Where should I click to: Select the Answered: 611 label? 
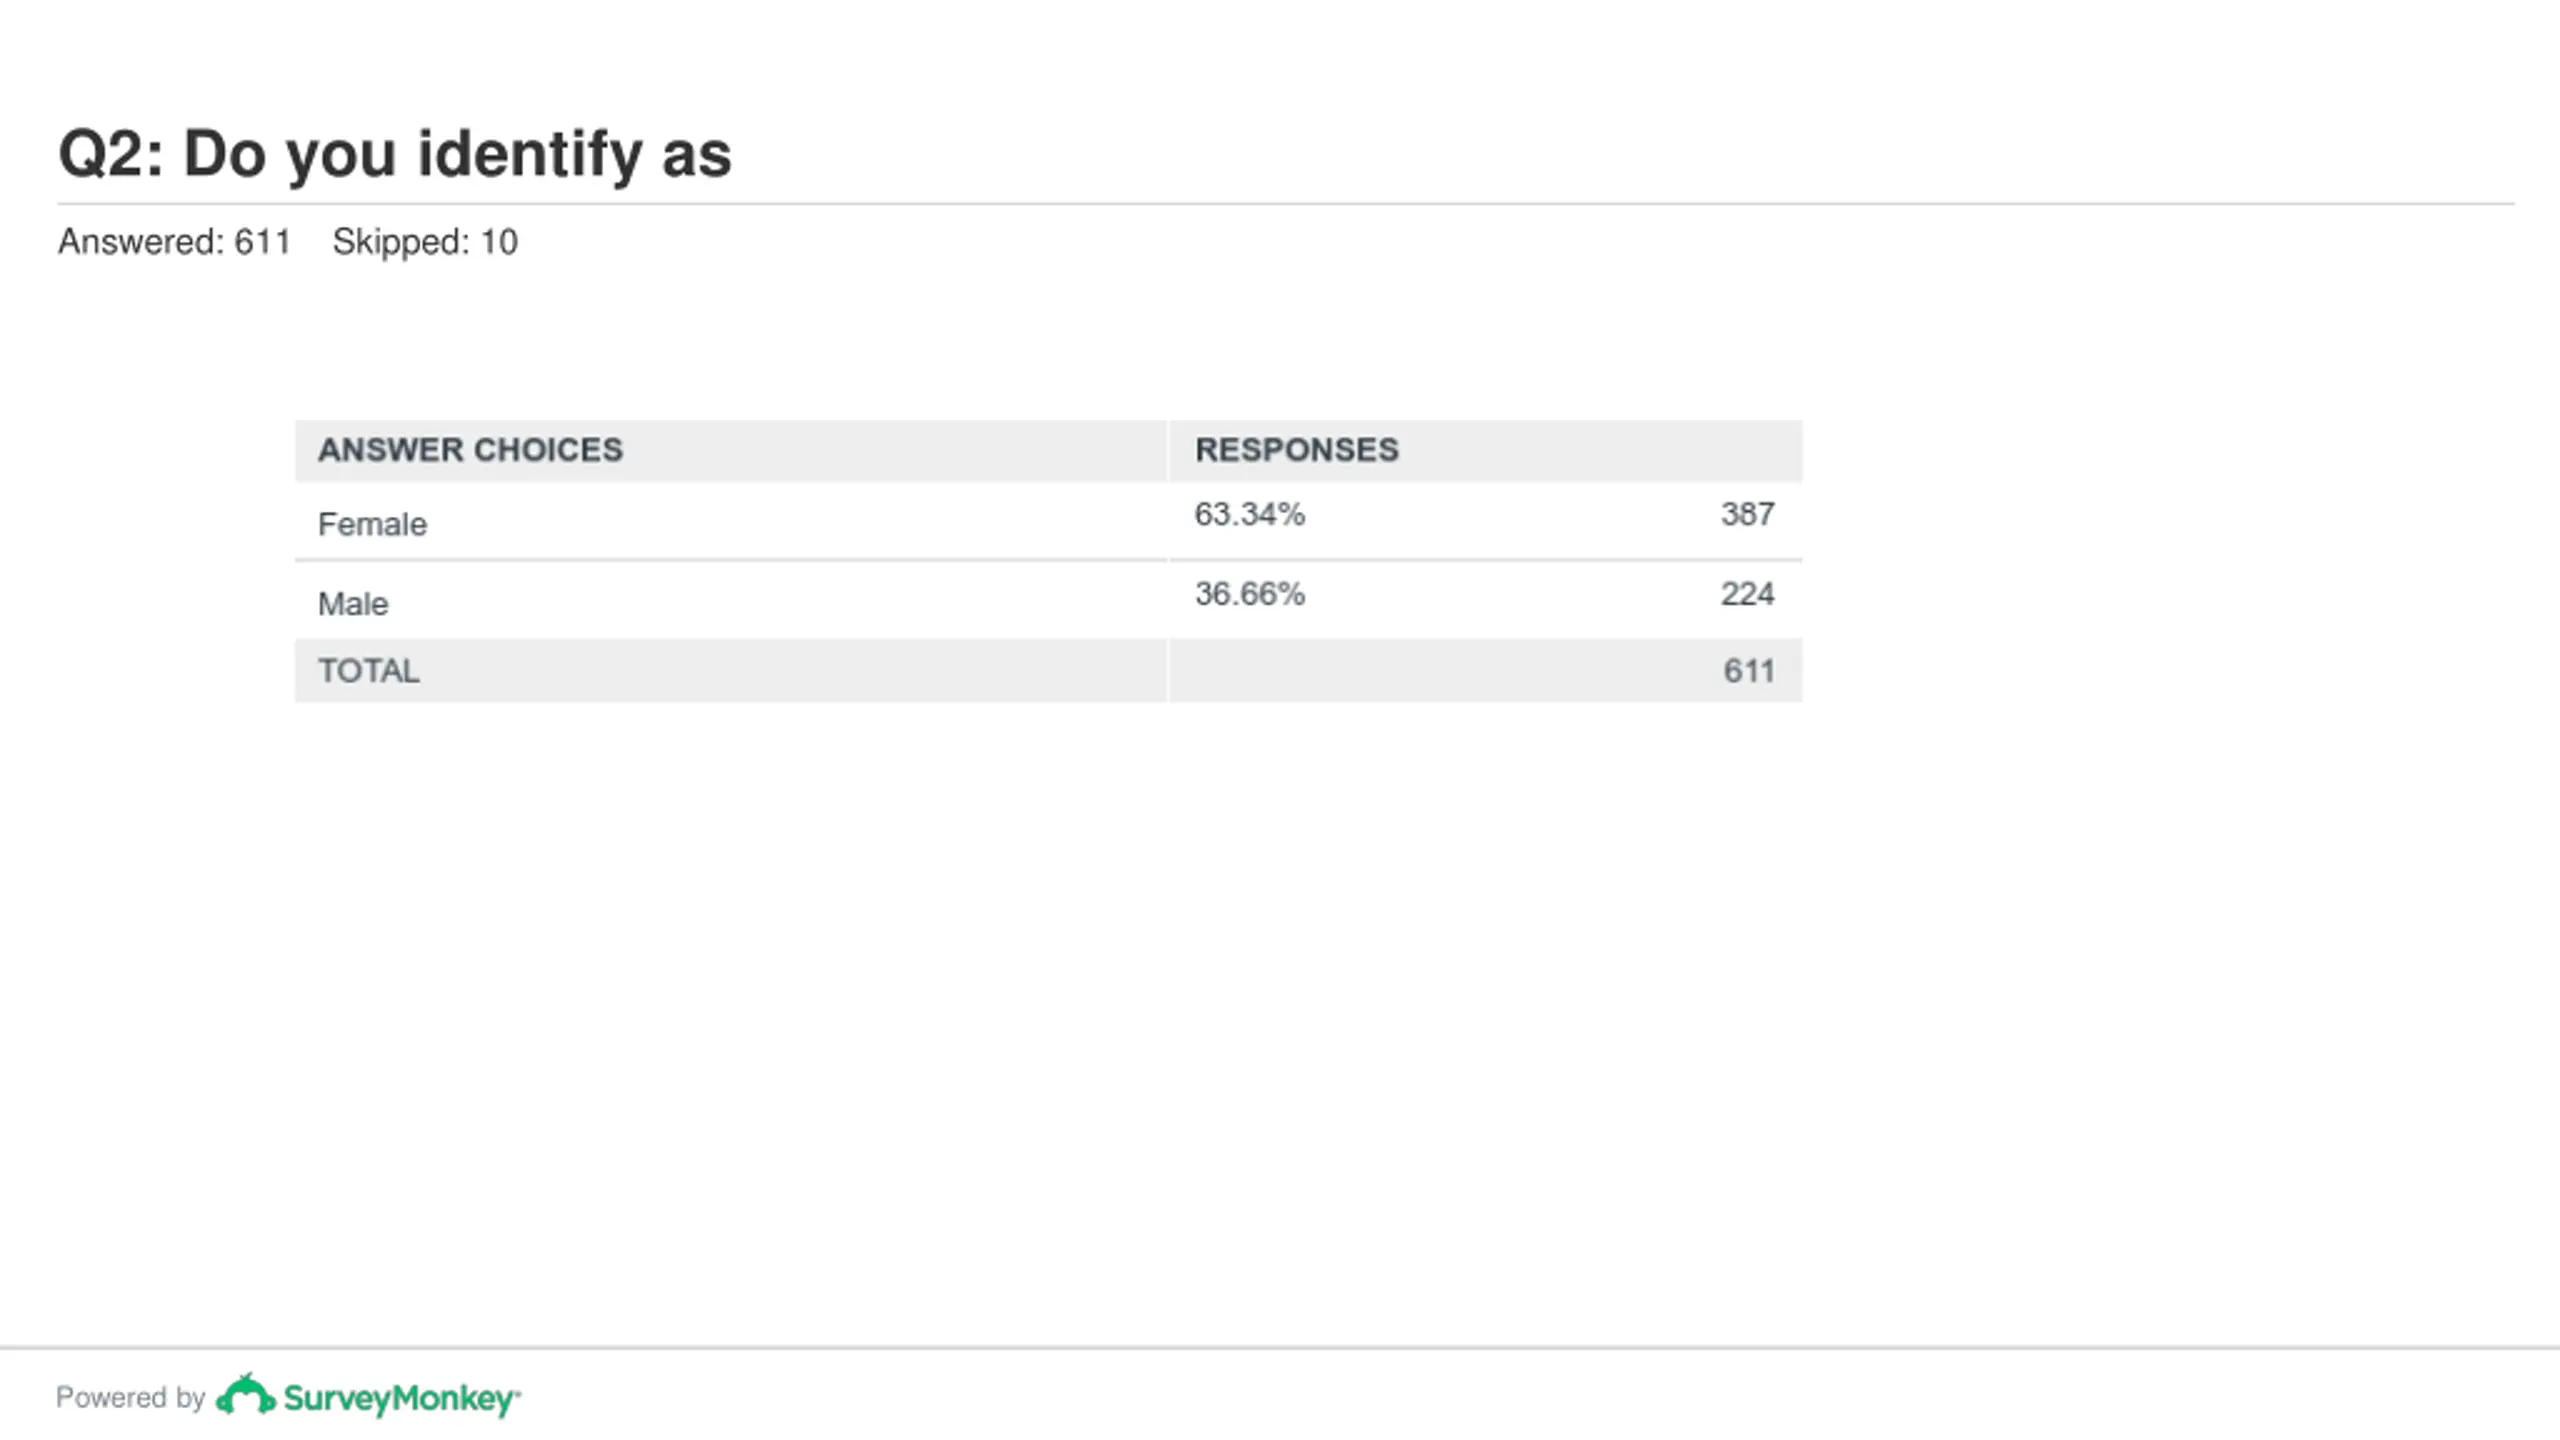pyautogui.click(x=174, y=242)
